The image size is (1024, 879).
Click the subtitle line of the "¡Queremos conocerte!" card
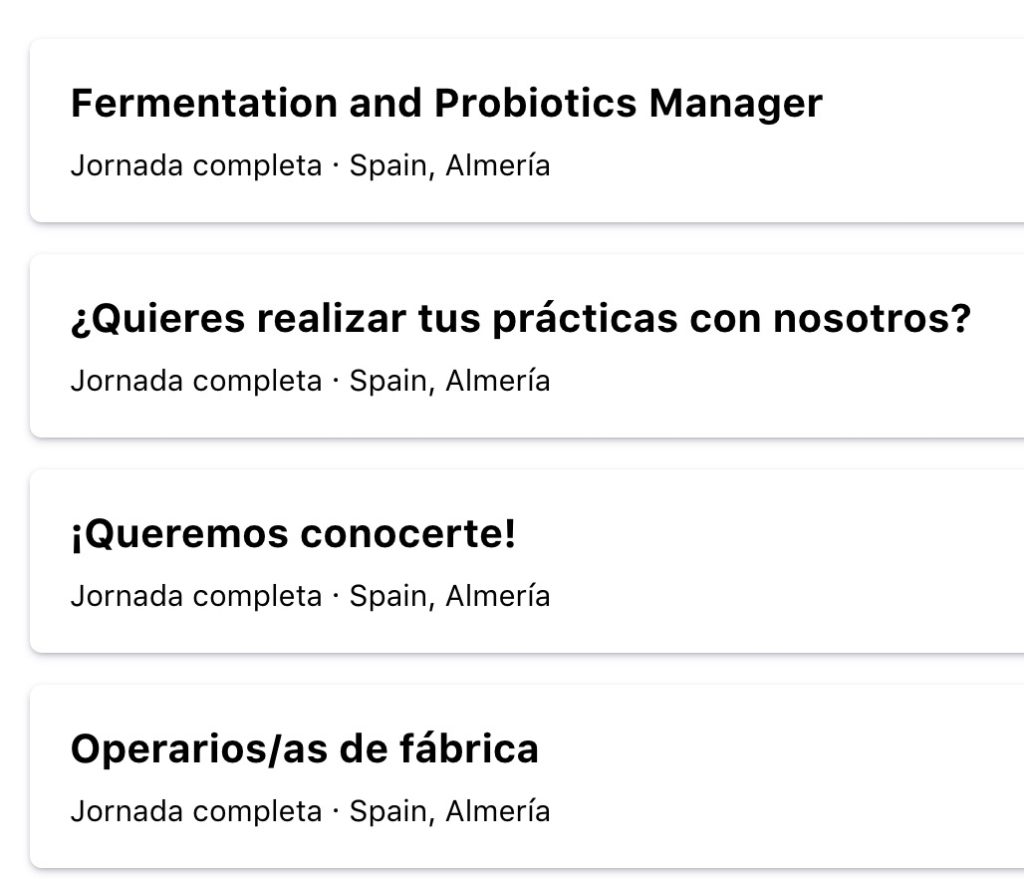pyautogui.click(x=311, y=596)
